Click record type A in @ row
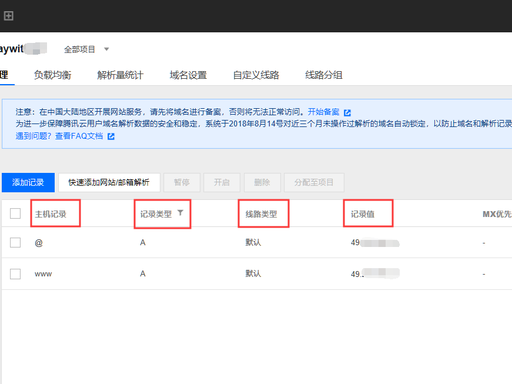This screenshot has width=512, height=384. tap(143, 243)
